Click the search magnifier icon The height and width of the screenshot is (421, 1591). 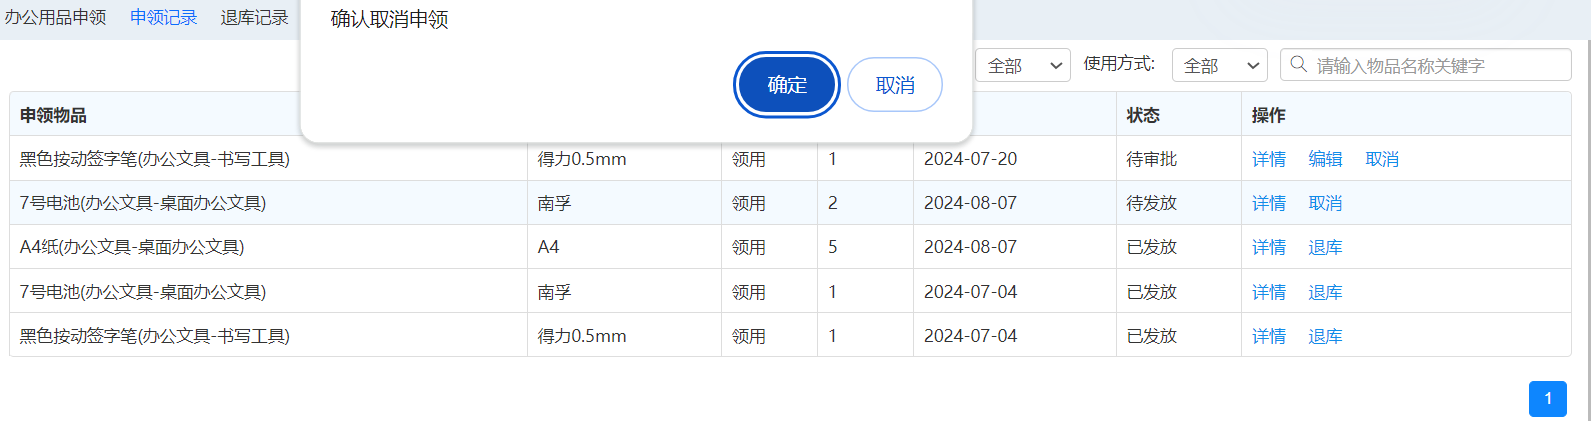click(1299, 65)
